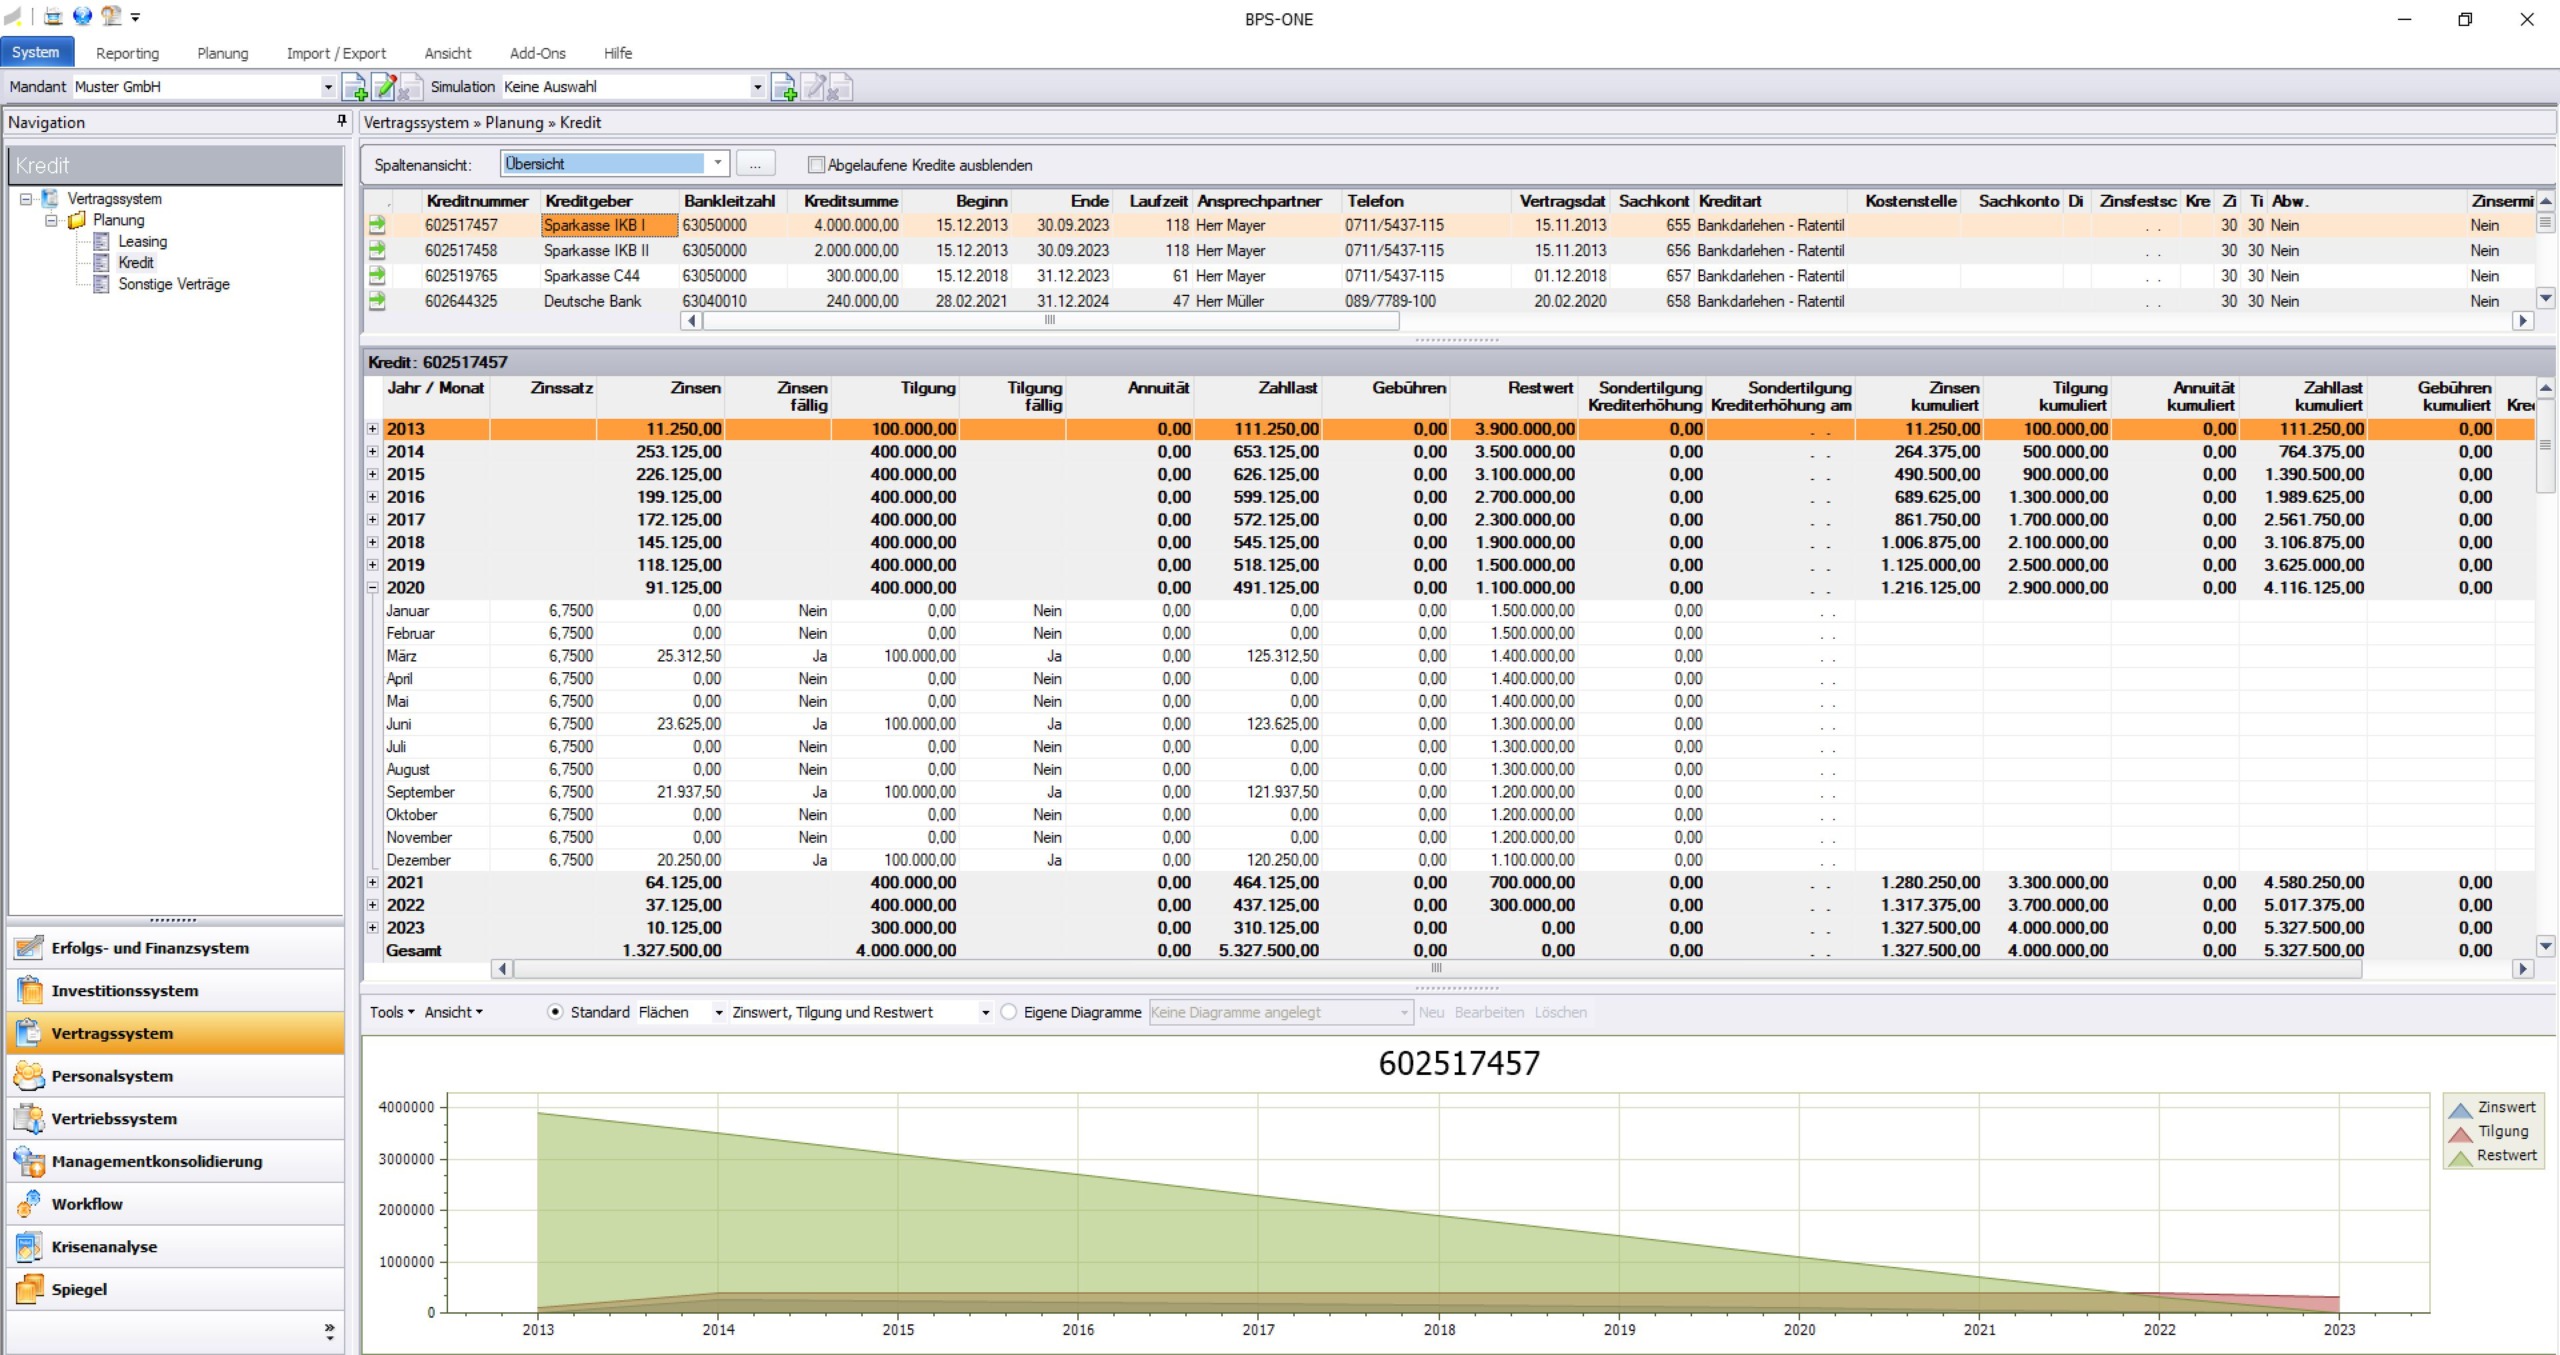Screen dimensions: 2560x1355
Task: Open the Planung menu
Action: pyautogui.click(x=222, y=53)
